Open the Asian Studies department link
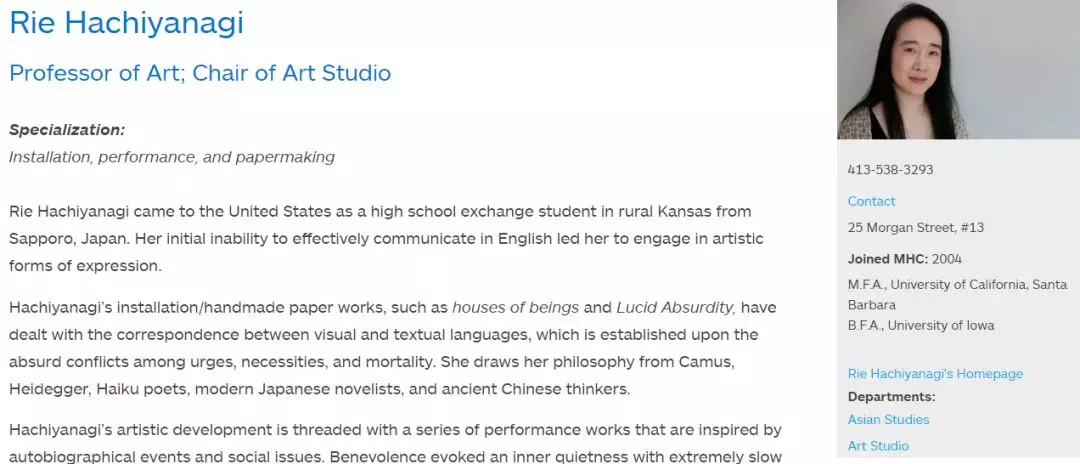This screenshot has height=464, width=1080. tap(888, 419)
